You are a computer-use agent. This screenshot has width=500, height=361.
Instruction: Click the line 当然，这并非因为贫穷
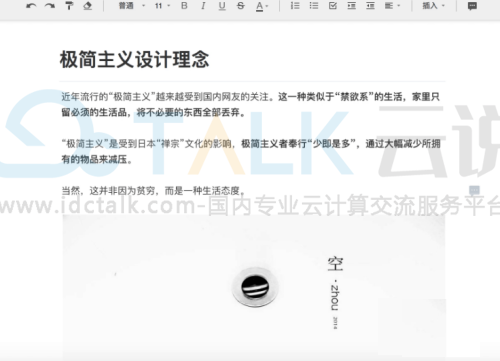pos(153,191)
